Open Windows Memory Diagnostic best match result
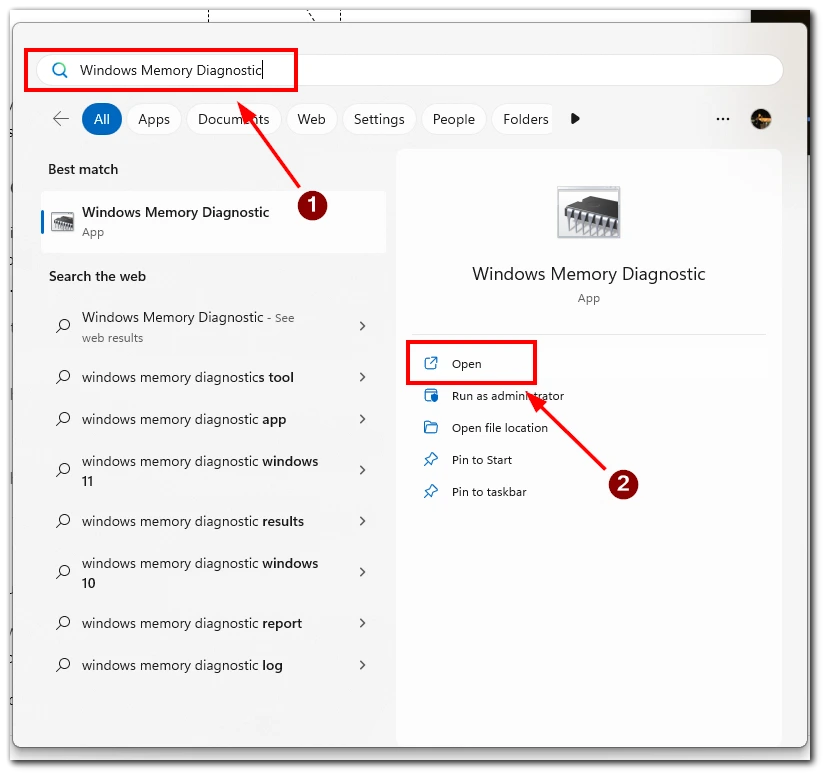The width and height of the screenshot is (828, 778). (213, 222)
